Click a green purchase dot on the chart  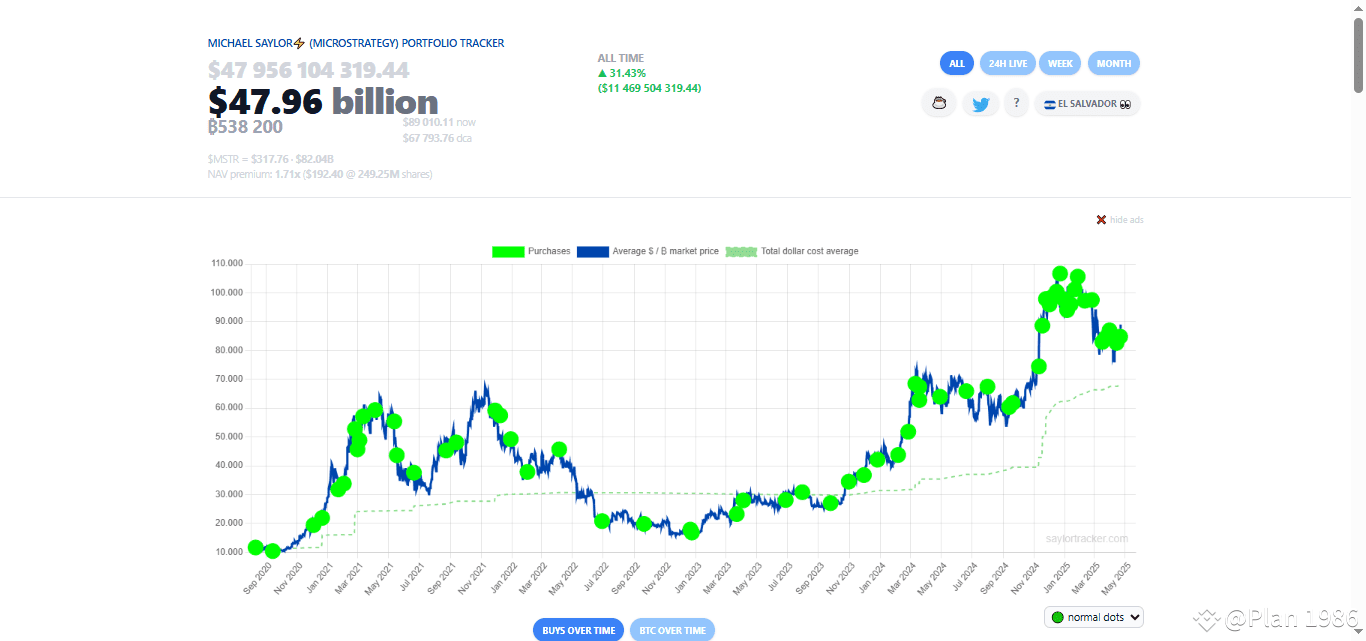(1060, 273)
